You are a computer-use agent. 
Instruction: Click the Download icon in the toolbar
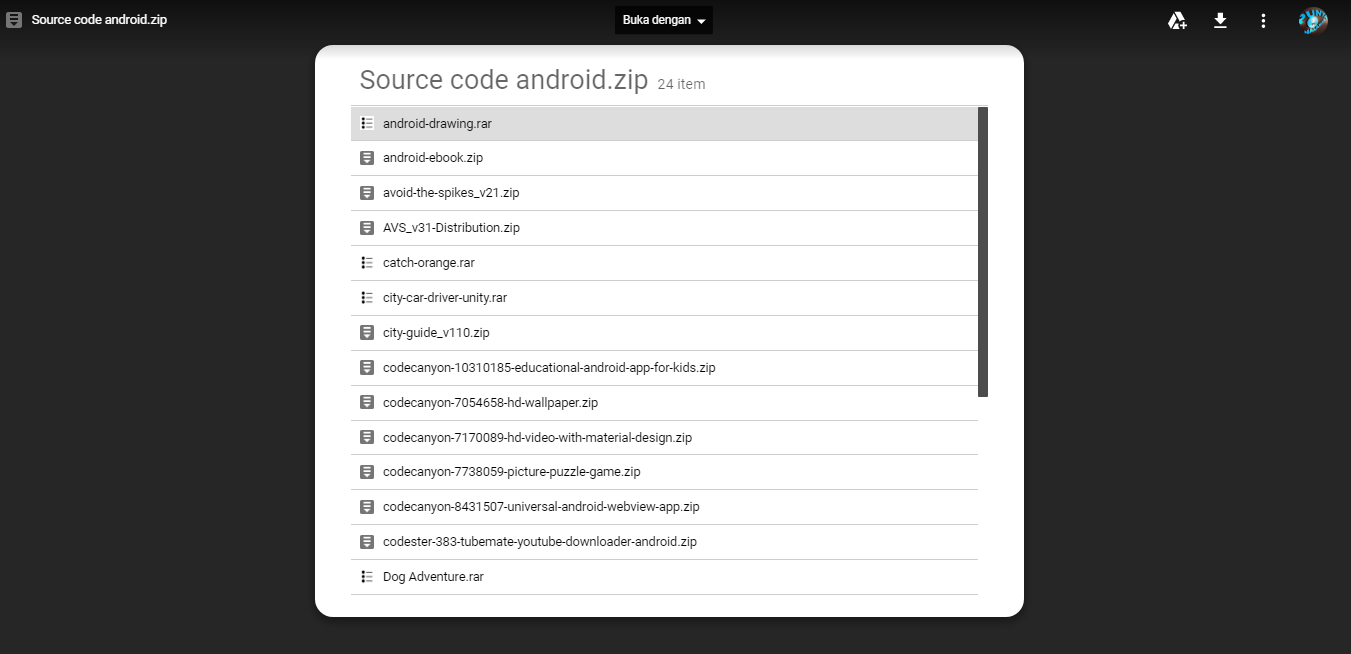pos(1220,20)
